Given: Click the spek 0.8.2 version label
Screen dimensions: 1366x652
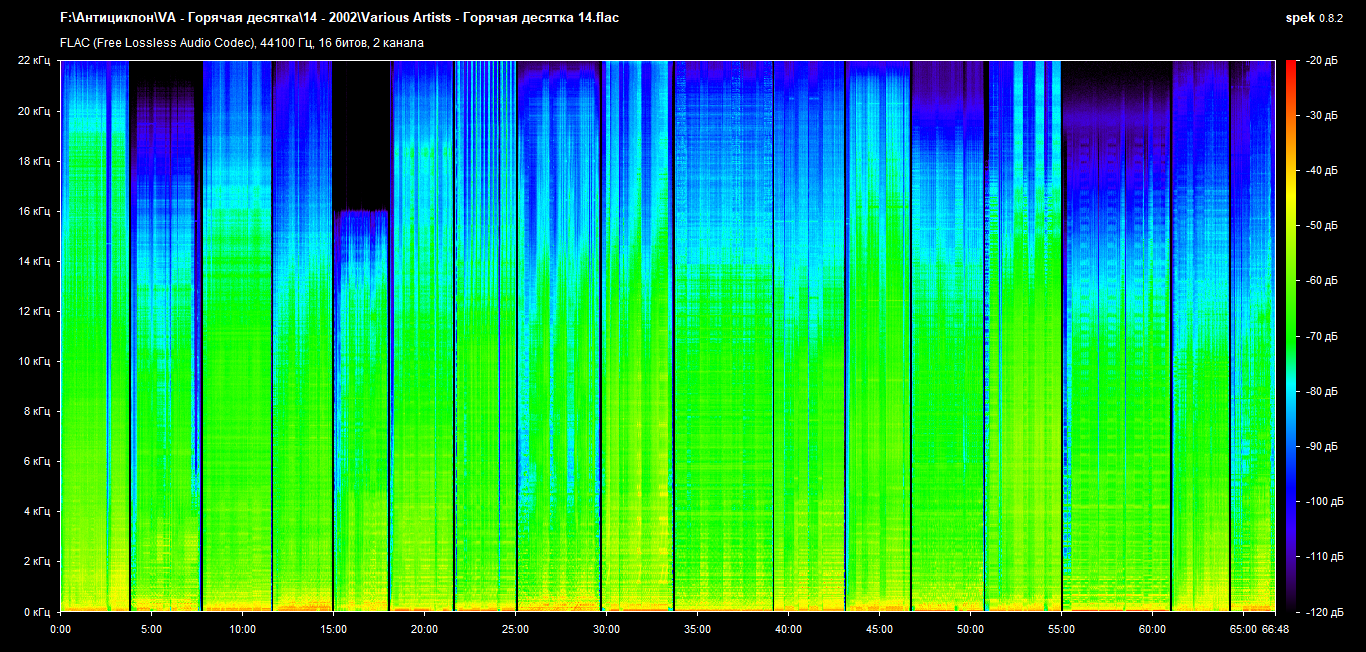Looking at the screenshot, I should [x=1315, y=18].
